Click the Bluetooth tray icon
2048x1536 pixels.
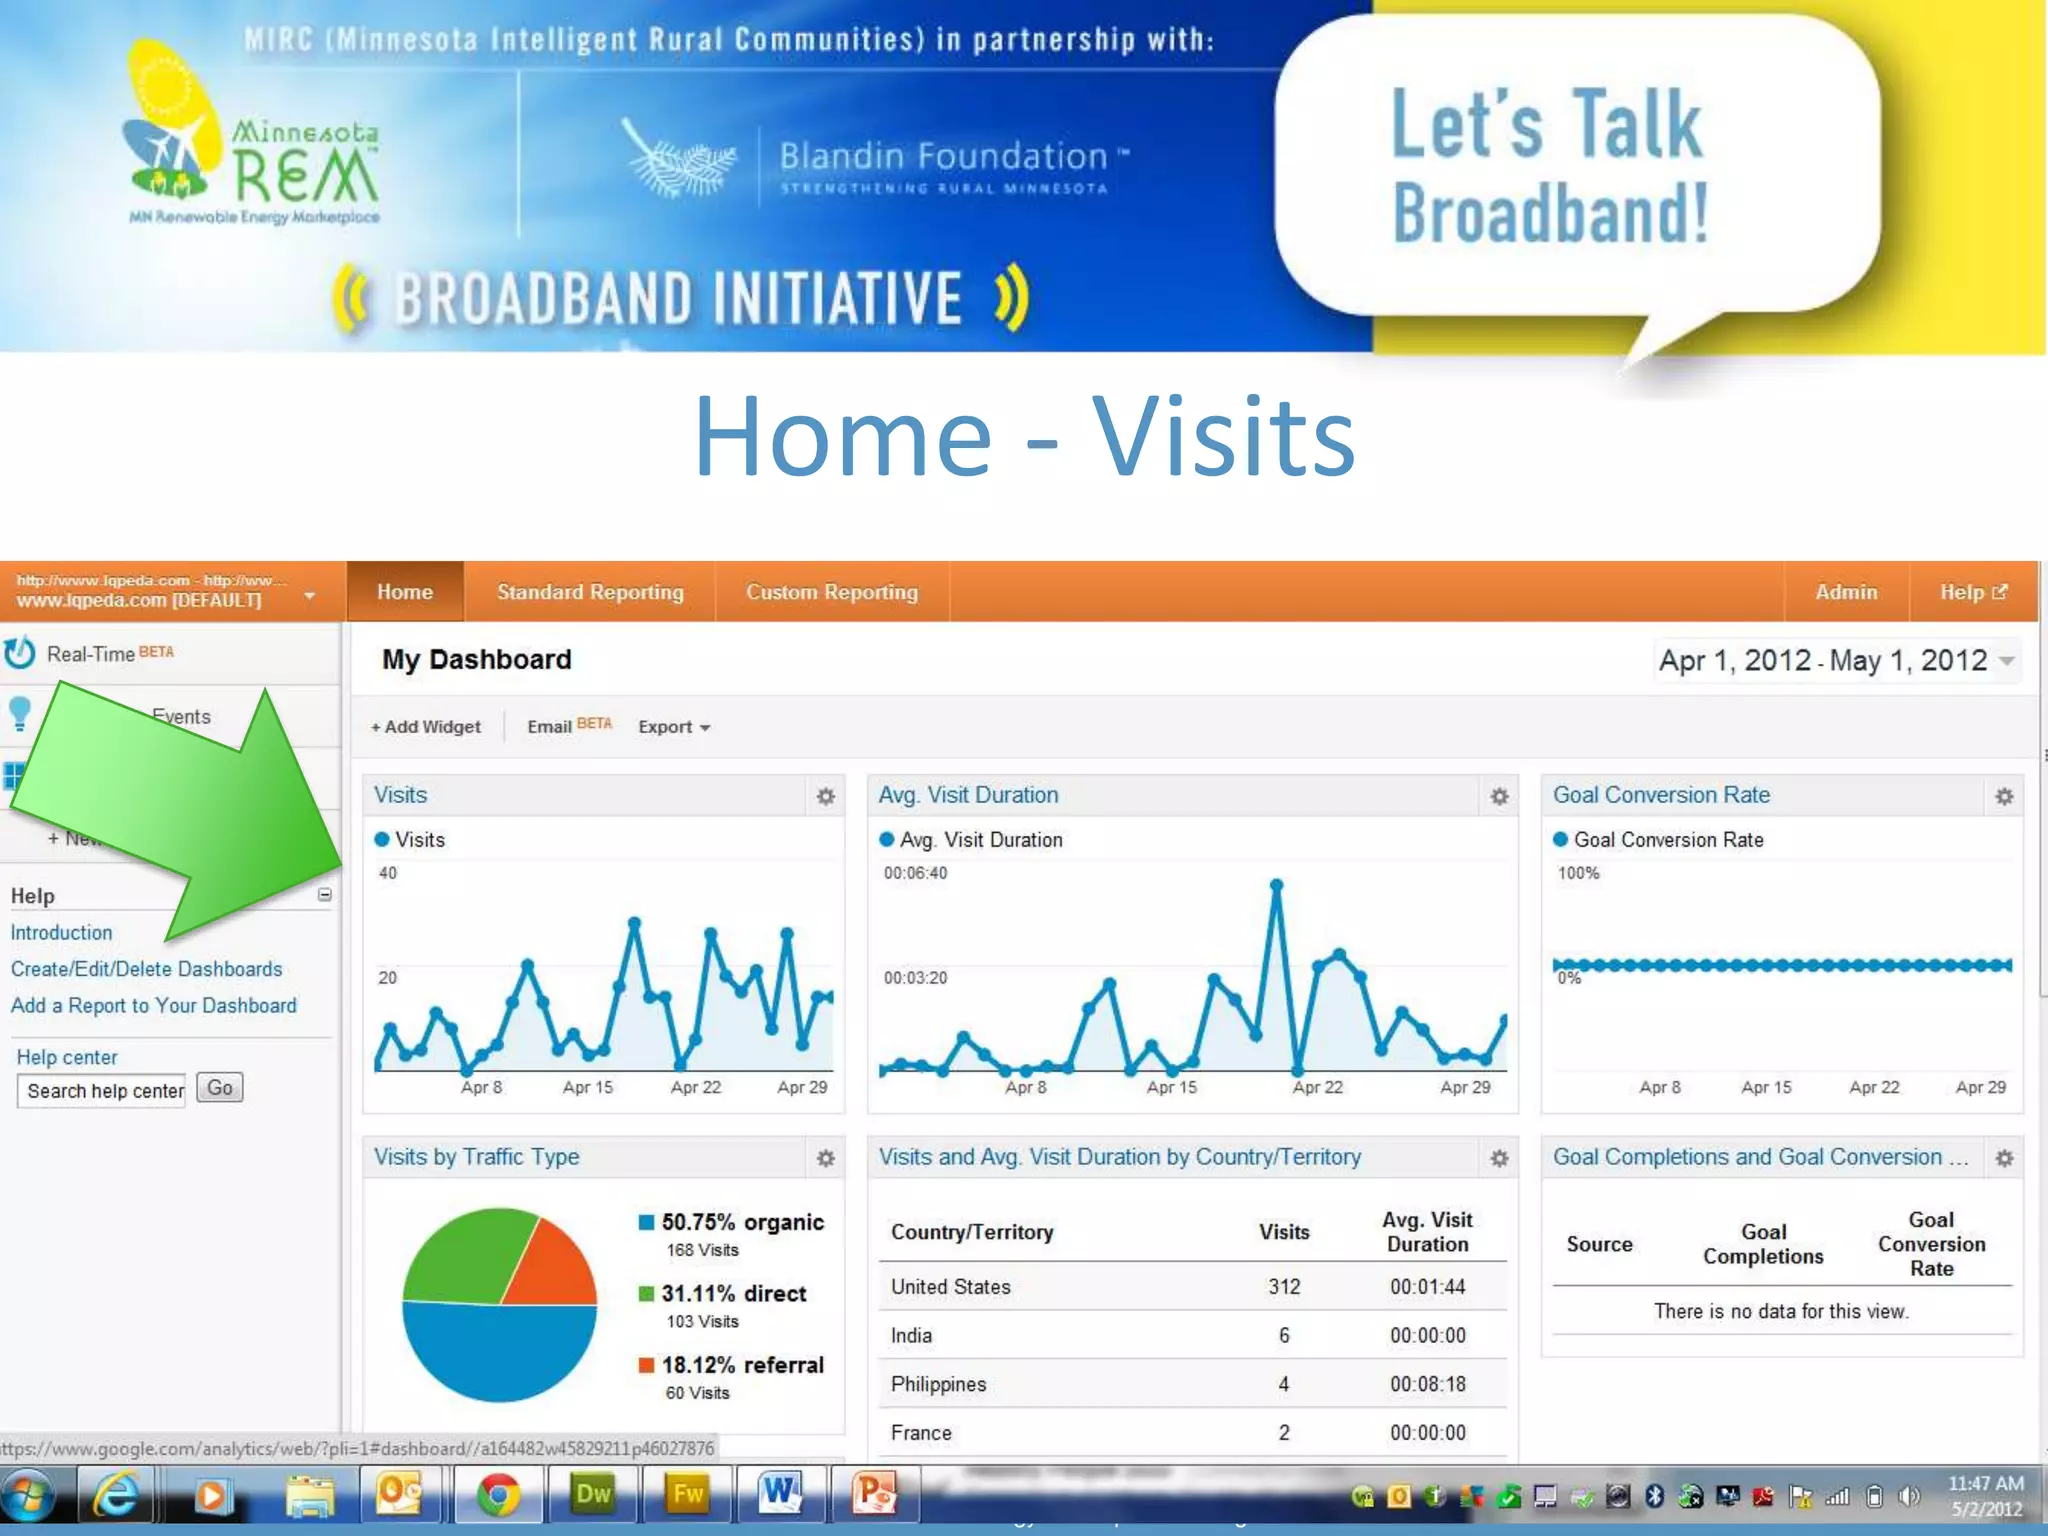pos(1654,1497)
